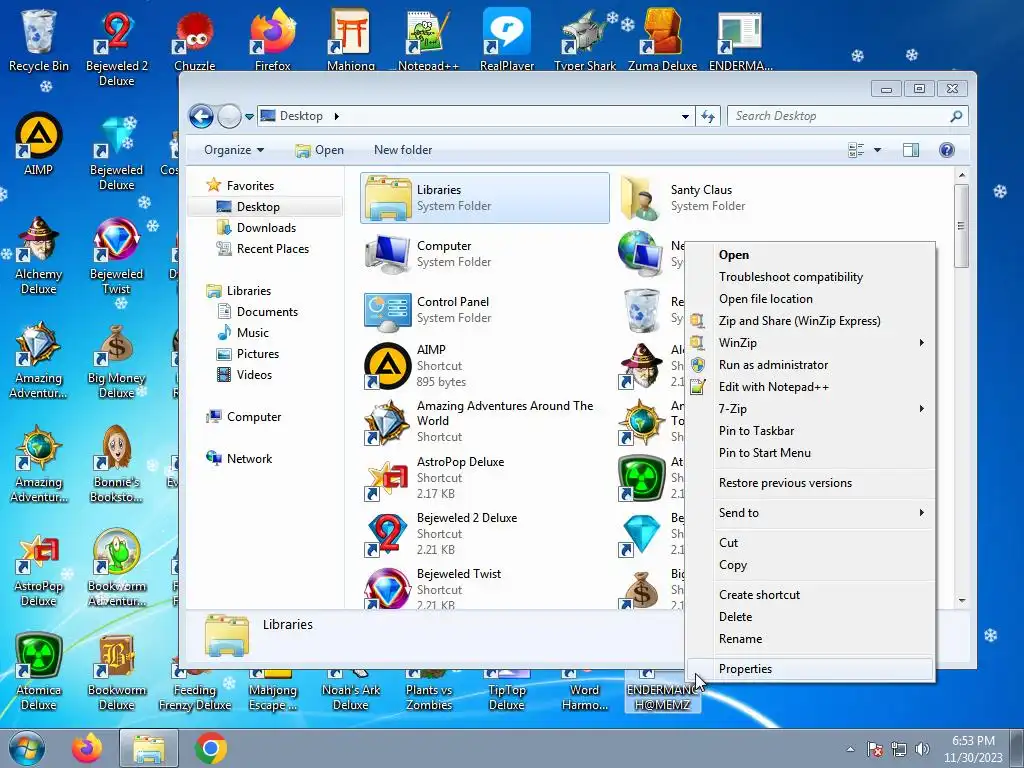Select Bookworm Deluxe desktop icon
The width and height of the screenshot is (1024, 768).
click(x=116, y=673)
